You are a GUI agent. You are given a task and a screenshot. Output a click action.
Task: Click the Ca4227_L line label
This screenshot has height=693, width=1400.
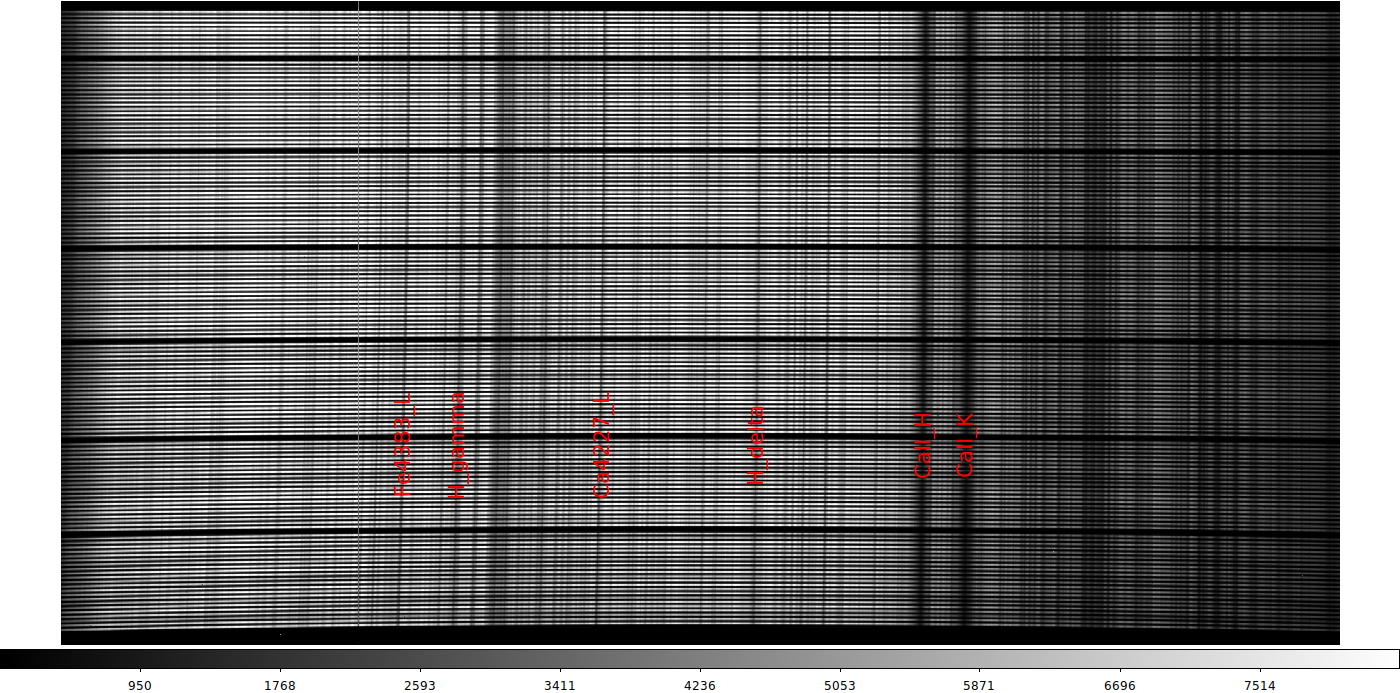tap(602, 446)
